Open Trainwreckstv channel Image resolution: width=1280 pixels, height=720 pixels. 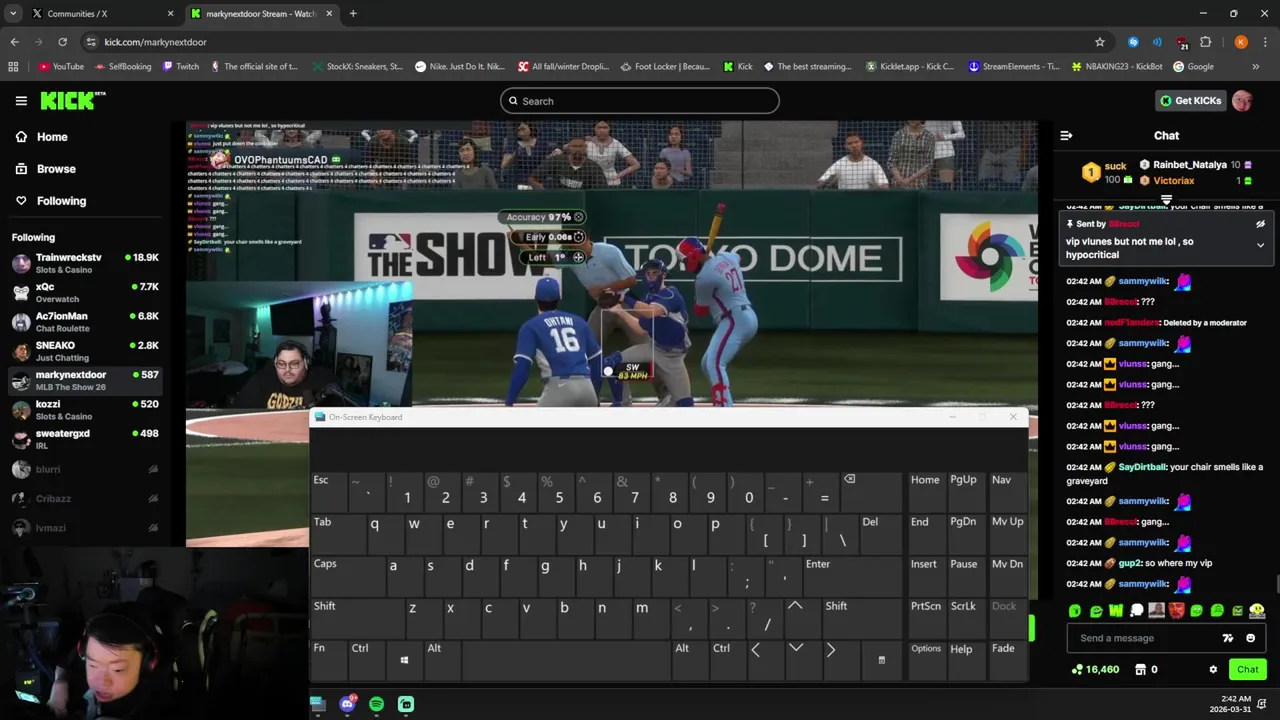click(x=84, y=263)
